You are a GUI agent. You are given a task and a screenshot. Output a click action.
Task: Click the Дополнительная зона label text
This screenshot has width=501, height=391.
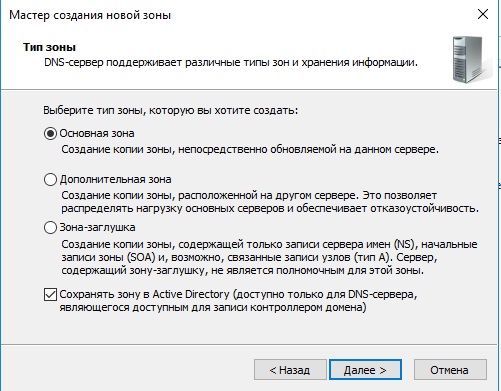(x=115, y=179)
